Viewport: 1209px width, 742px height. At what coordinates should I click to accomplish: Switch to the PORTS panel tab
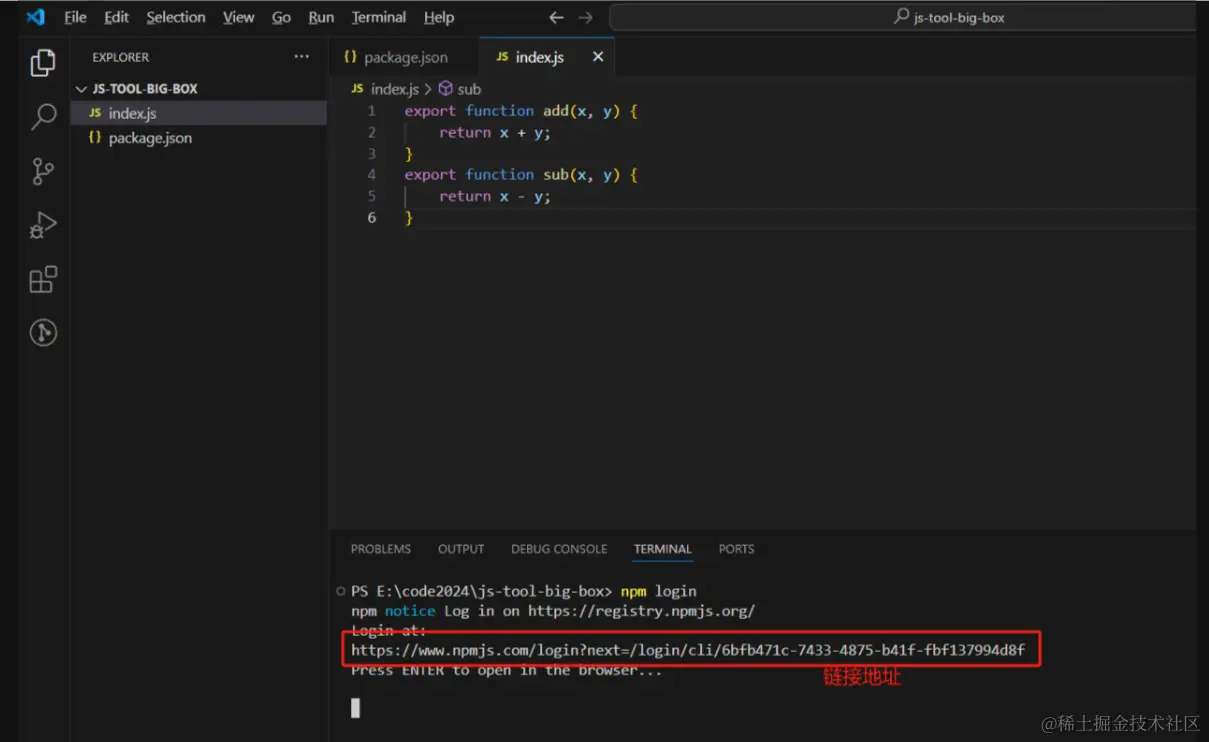tap(737, 549)
